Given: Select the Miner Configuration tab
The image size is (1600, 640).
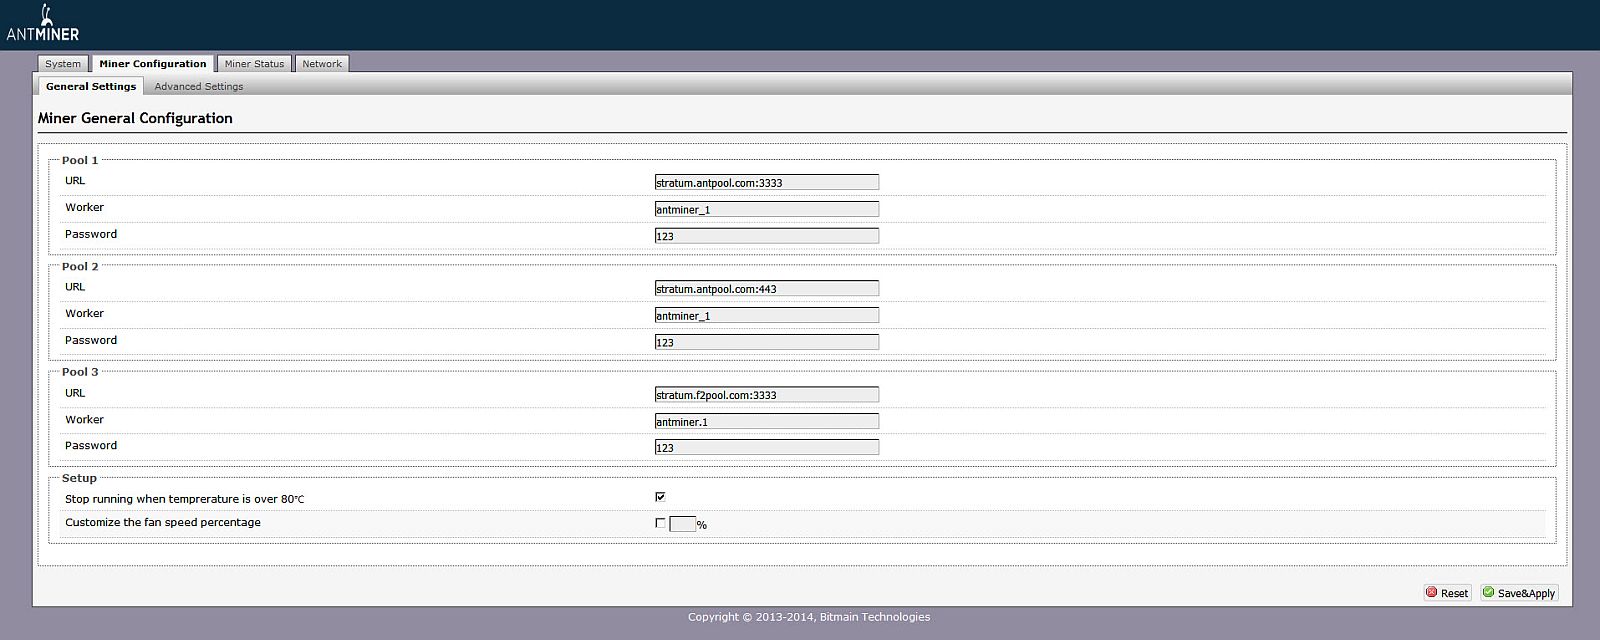Looking at the screenshot, I should [x=152, y=64].
